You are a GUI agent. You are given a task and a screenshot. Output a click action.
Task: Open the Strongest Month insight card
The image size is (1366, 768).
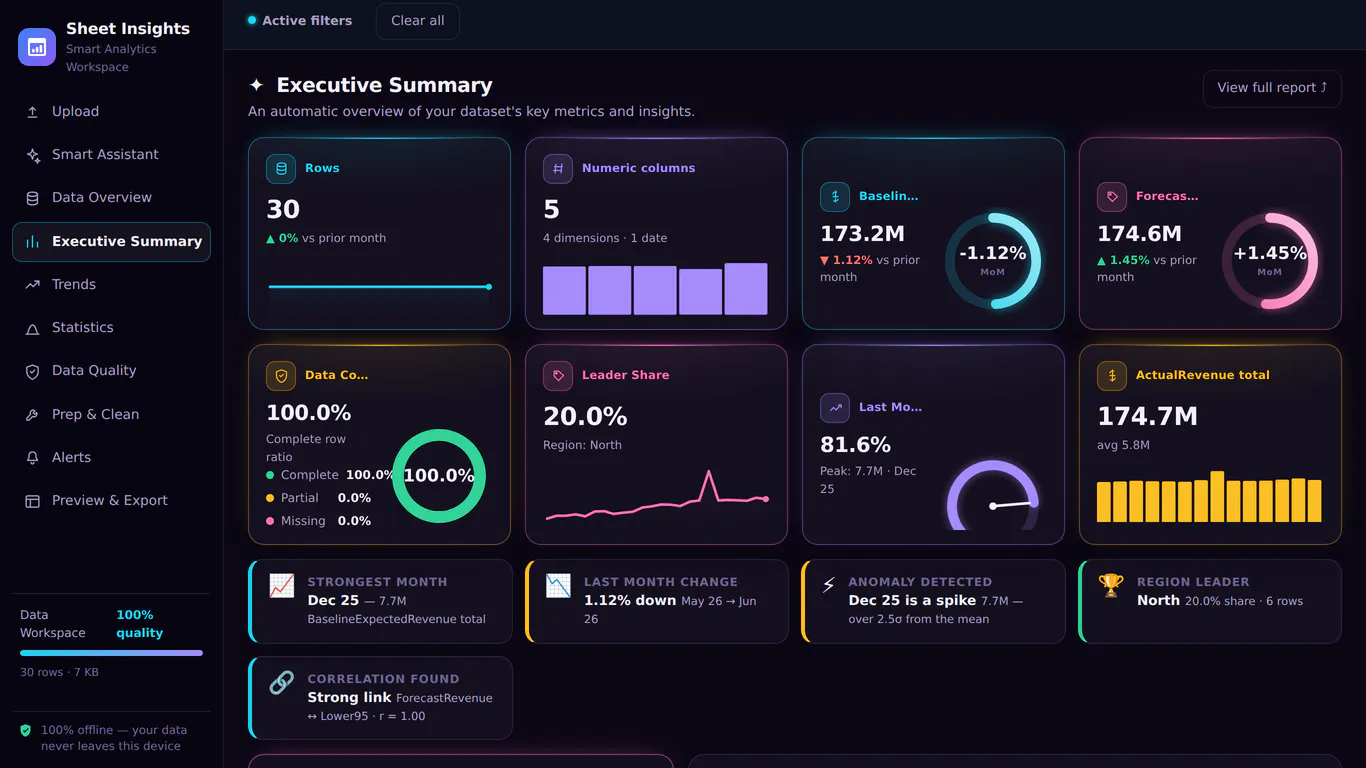tap(380, 601)
